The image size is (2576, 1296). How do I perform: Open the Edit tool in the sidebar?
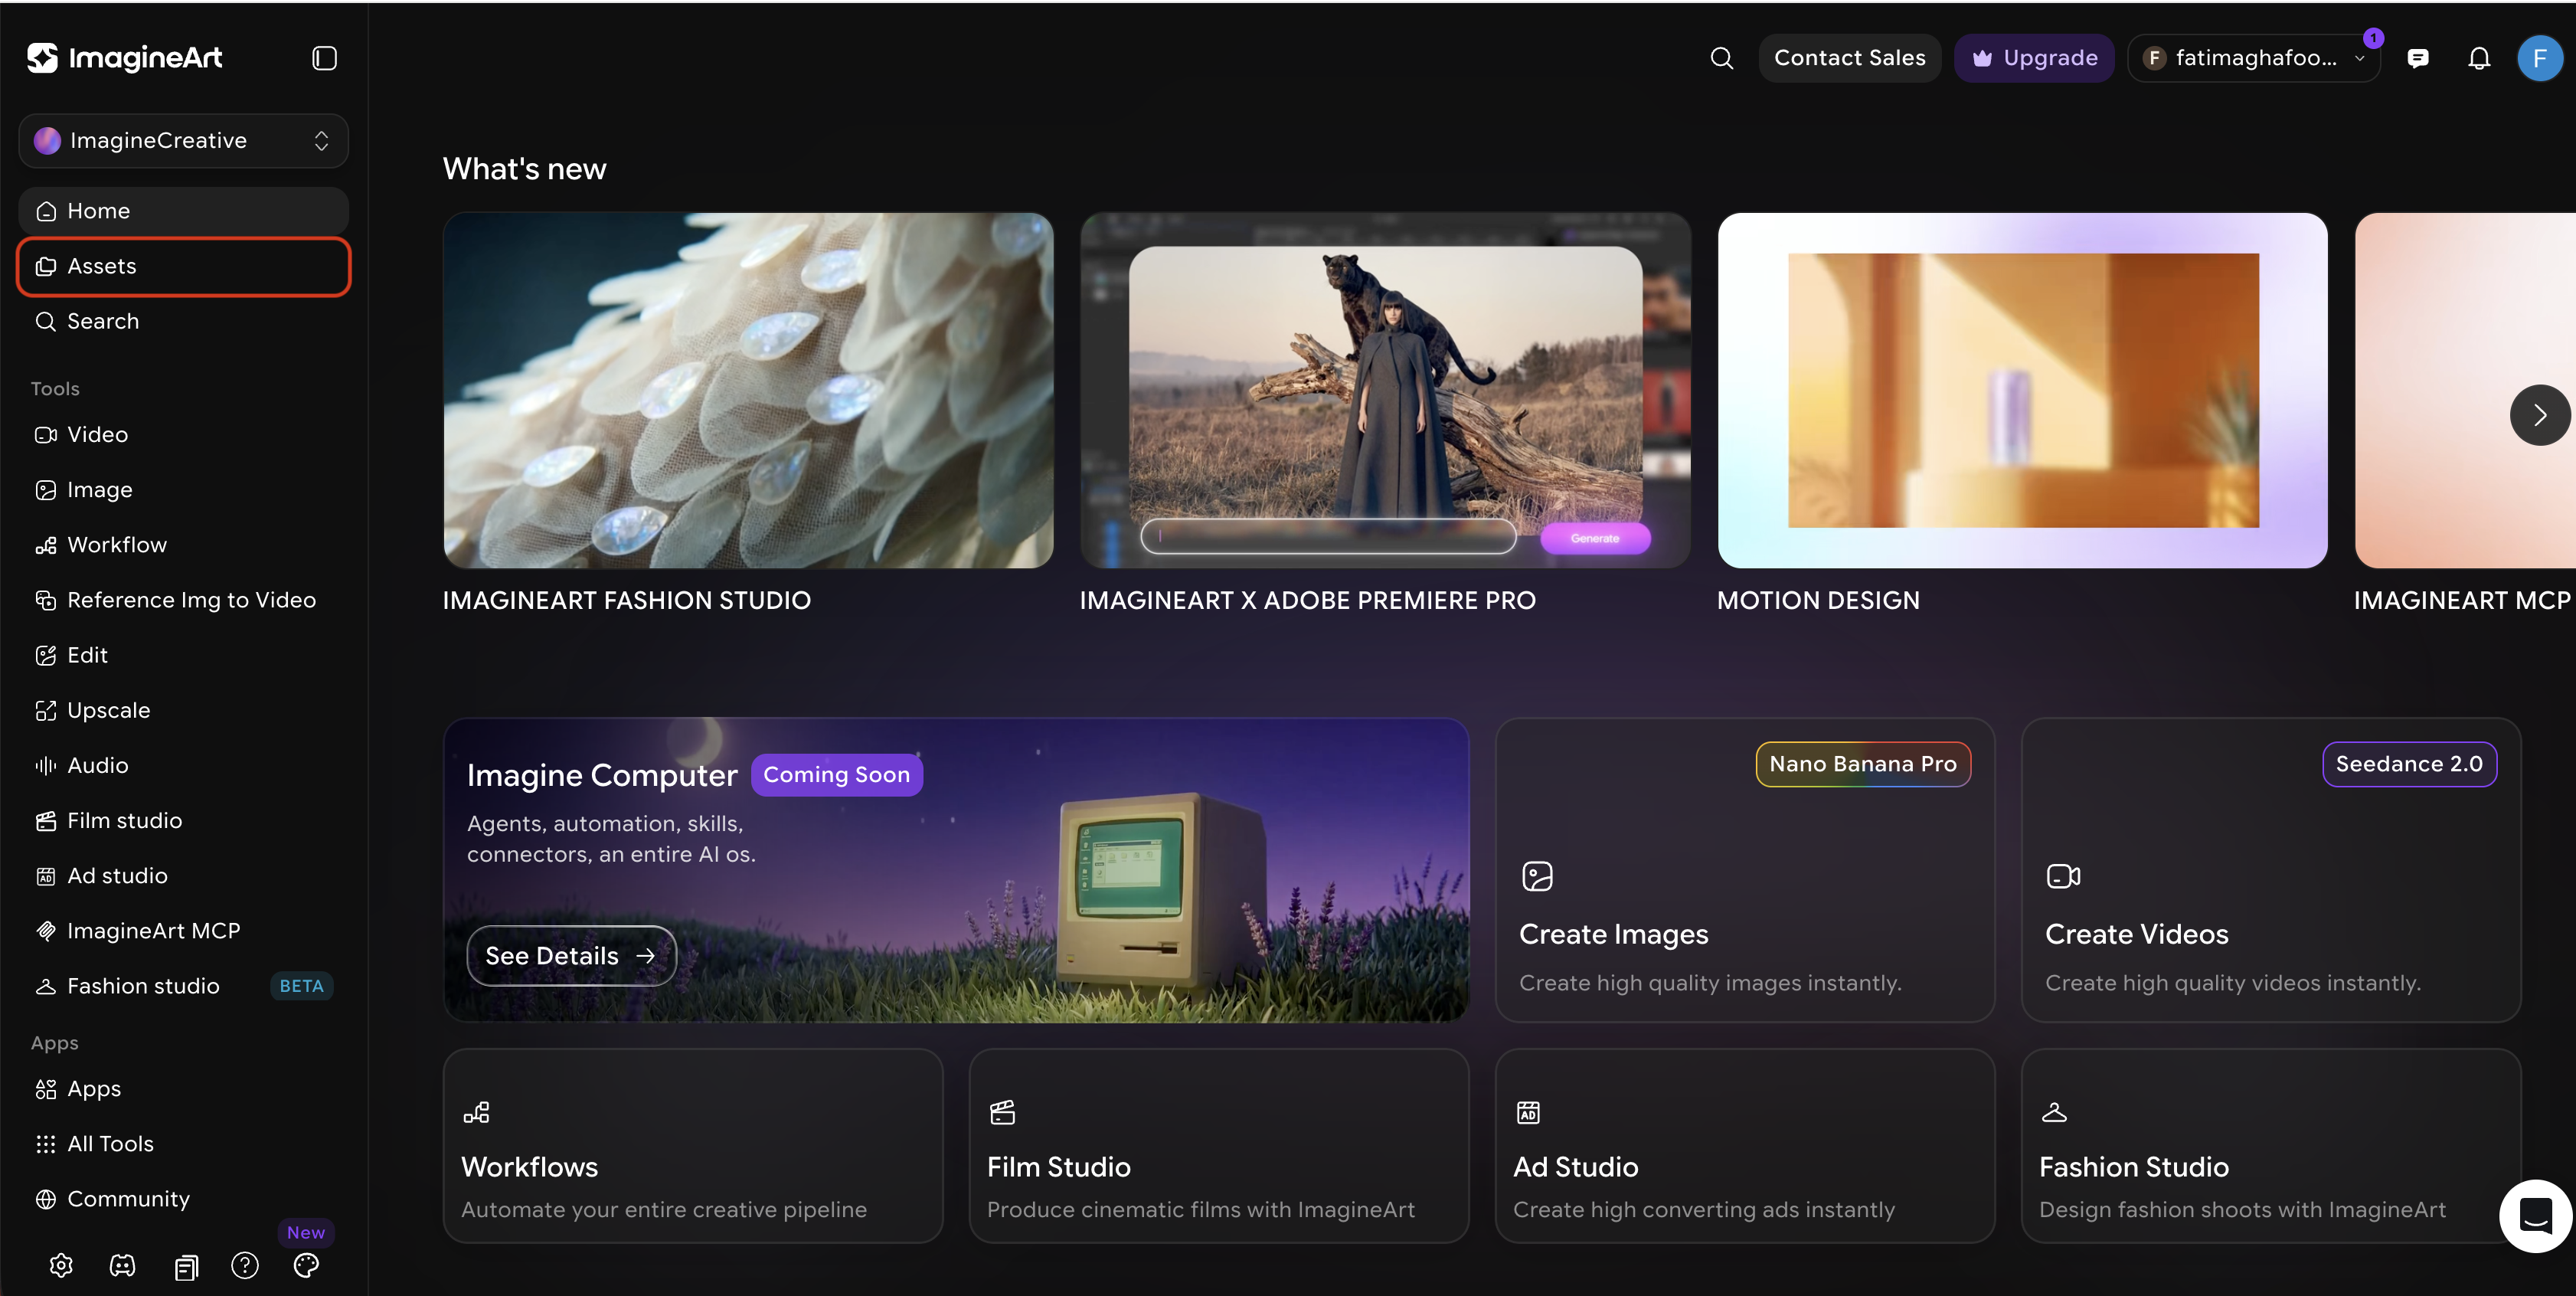coord(183,655)
